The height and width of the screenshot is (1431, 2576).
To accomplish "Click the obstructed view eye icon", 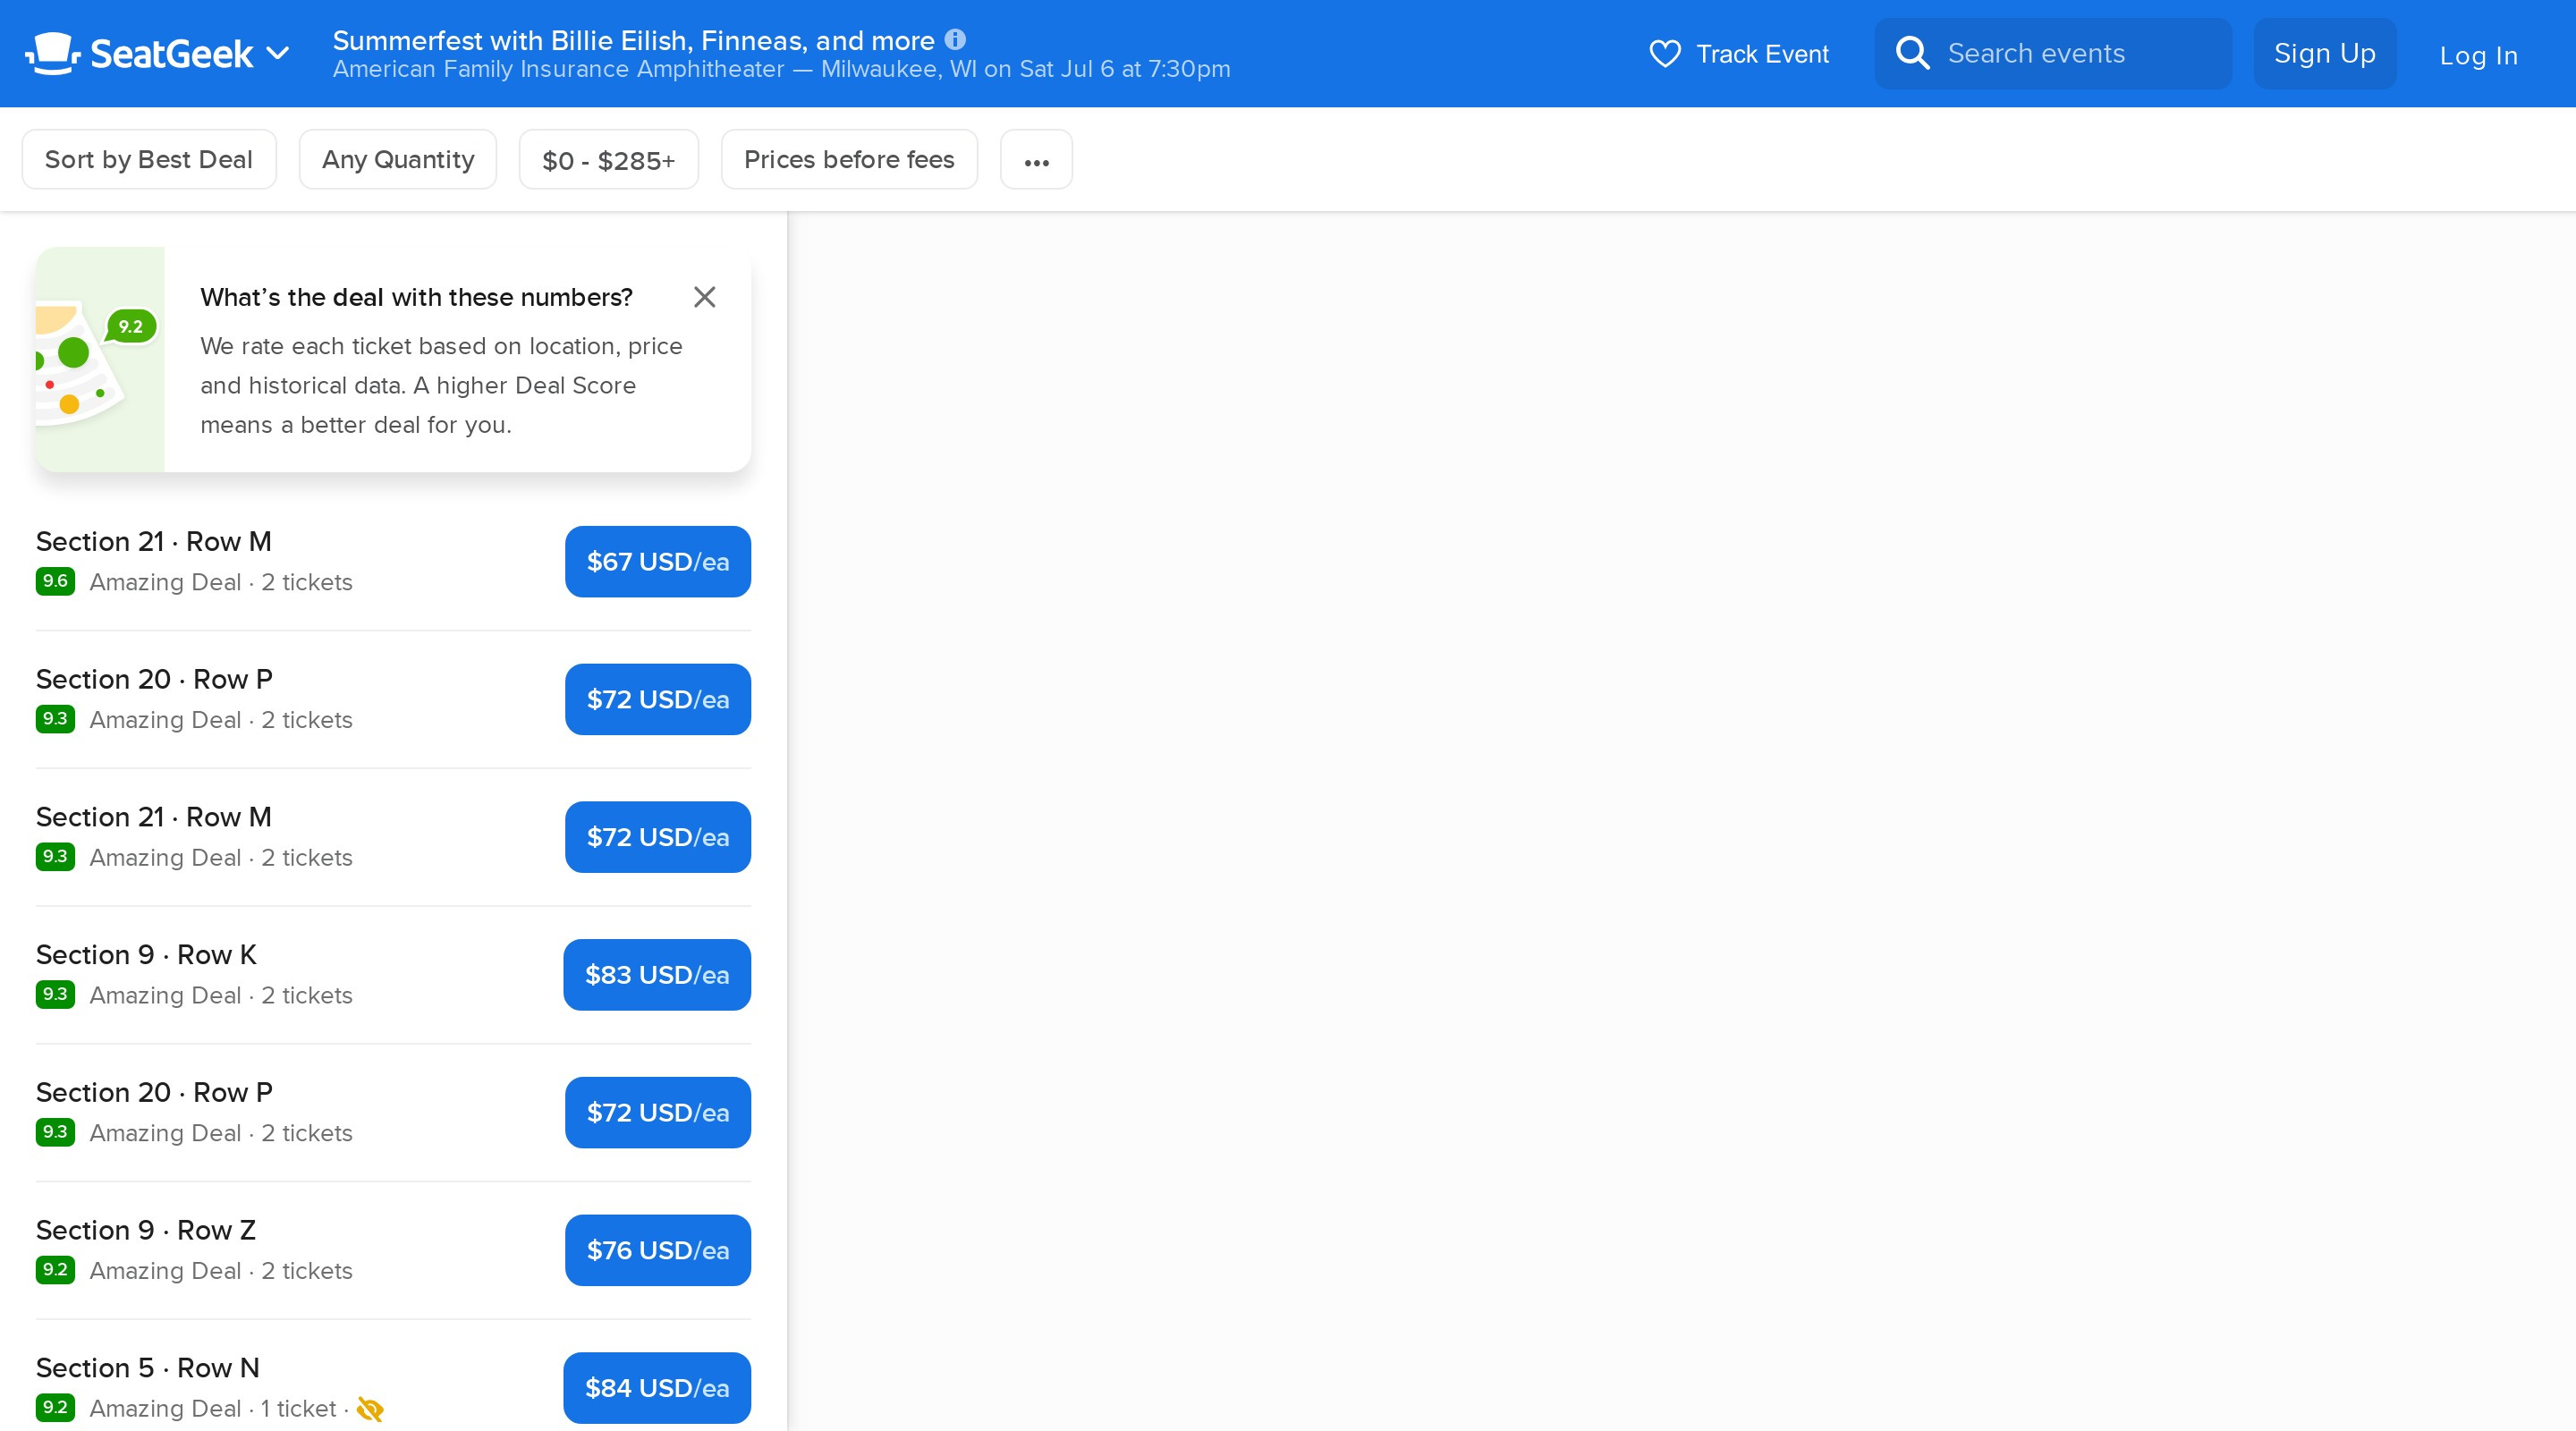I will tap(370, 1409).
